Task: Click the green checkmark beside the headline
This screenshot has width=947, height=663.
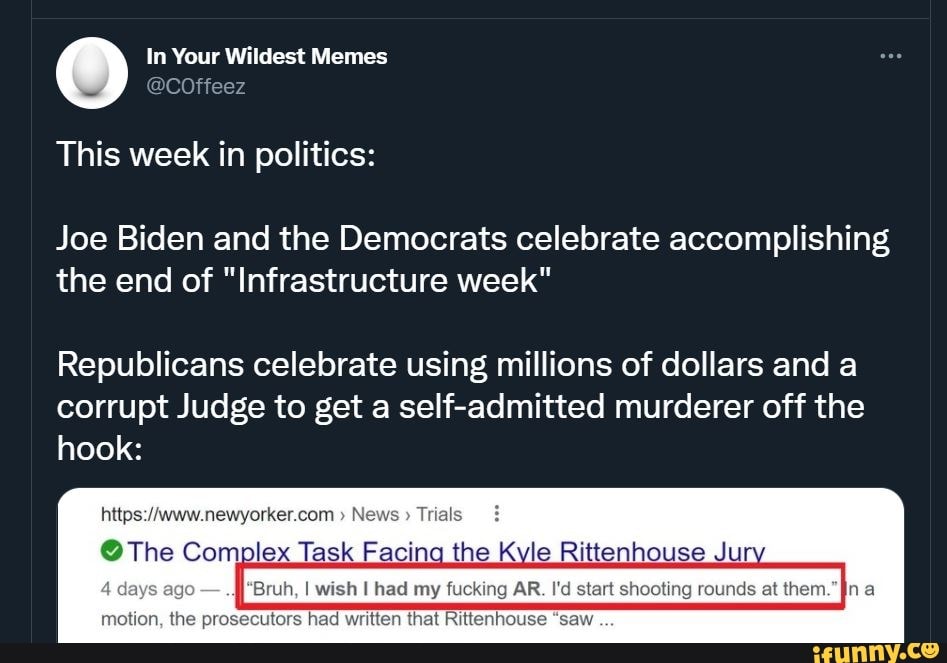Action: [x=112, y=551]
